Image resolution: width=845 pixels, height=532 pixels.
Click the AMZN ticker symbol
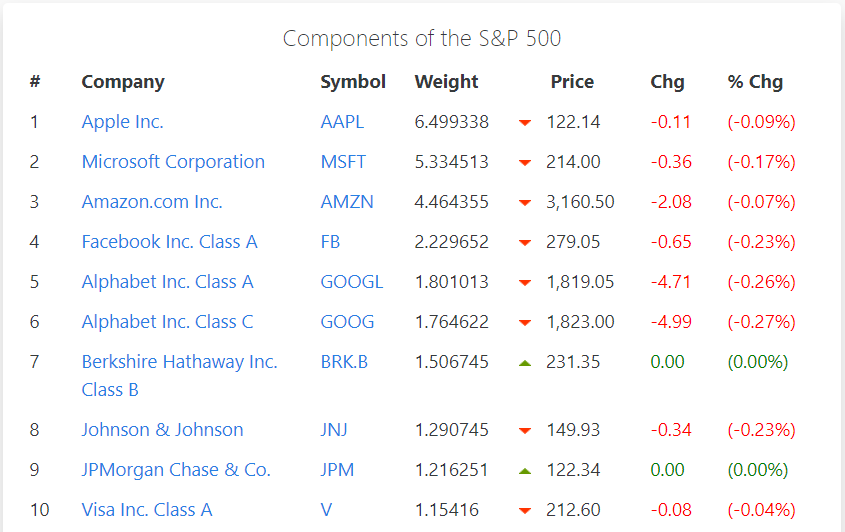[x=347, y=202]
